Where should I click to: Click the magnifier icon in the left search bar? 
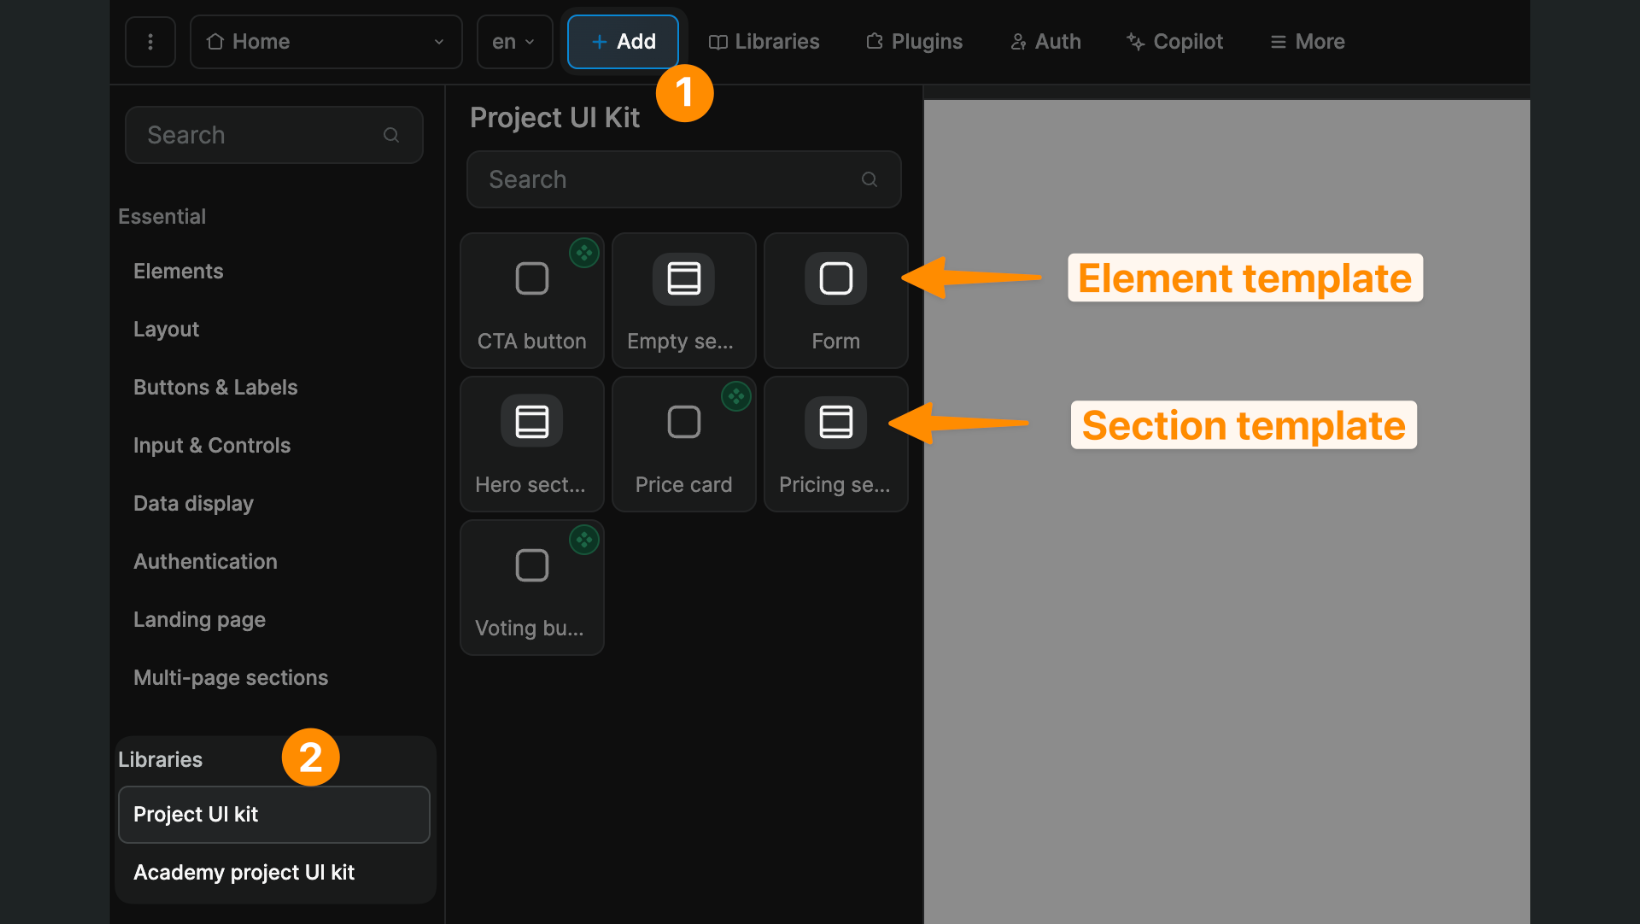391,134
